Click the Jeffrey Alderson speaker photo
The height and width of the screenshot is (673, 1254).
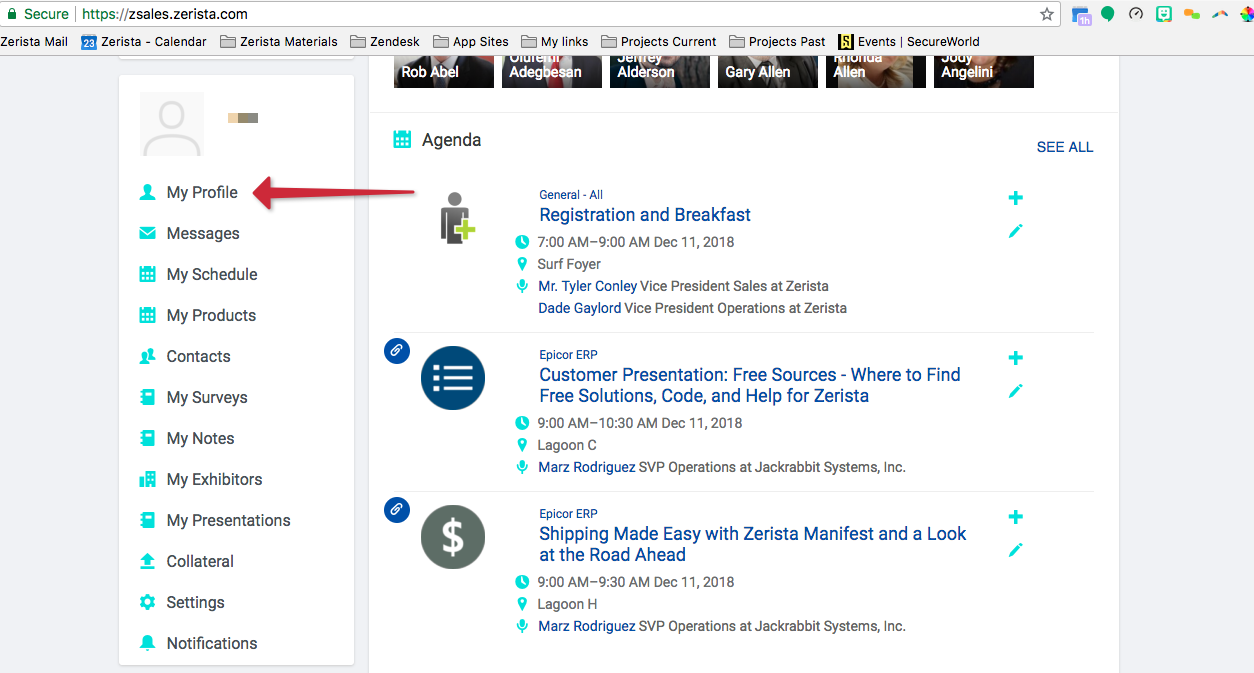coord(660,72)
